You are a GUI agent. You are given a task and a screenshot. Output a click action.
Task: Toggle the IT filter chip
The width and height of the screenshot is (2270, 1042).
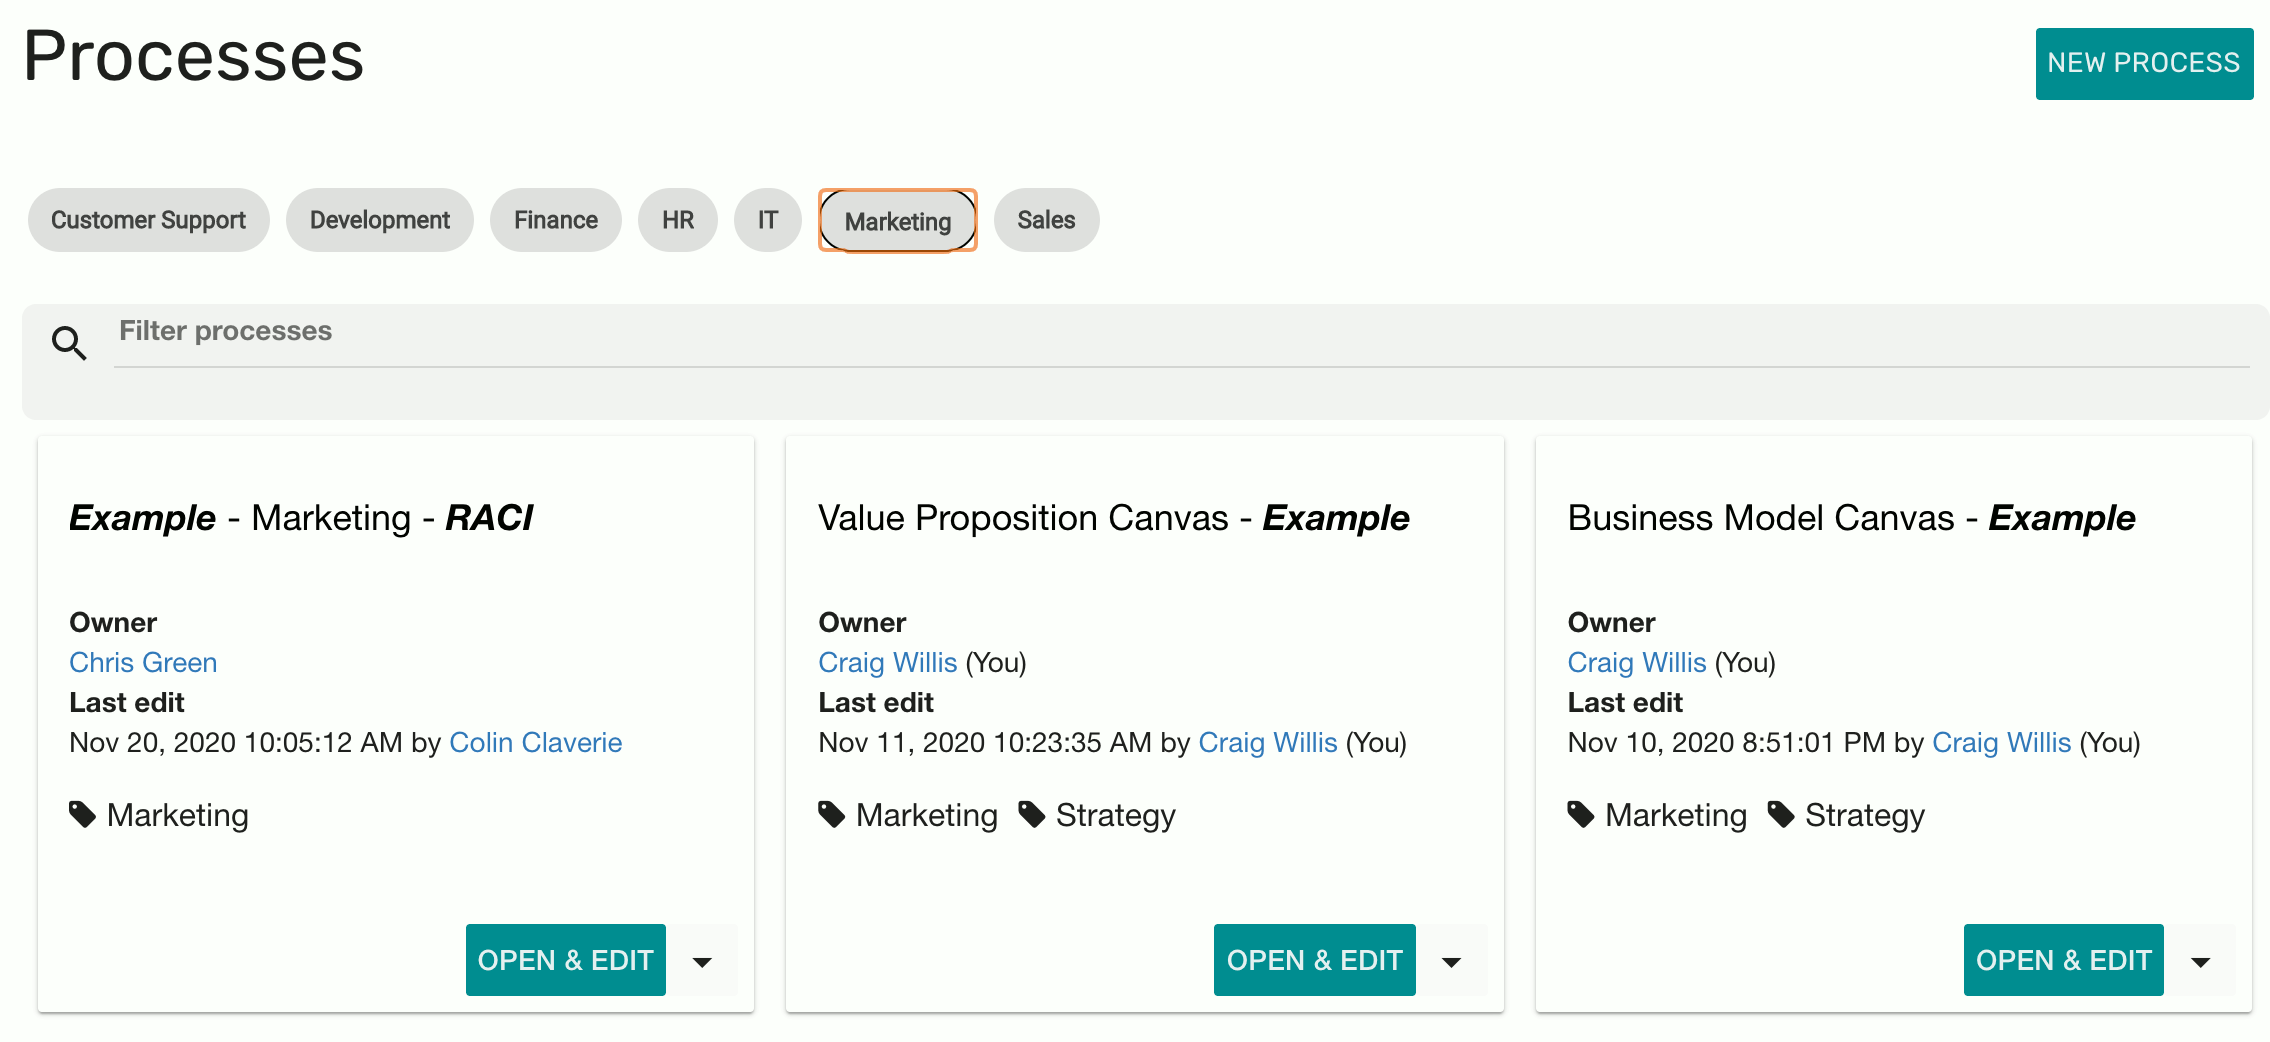point(768,220)
